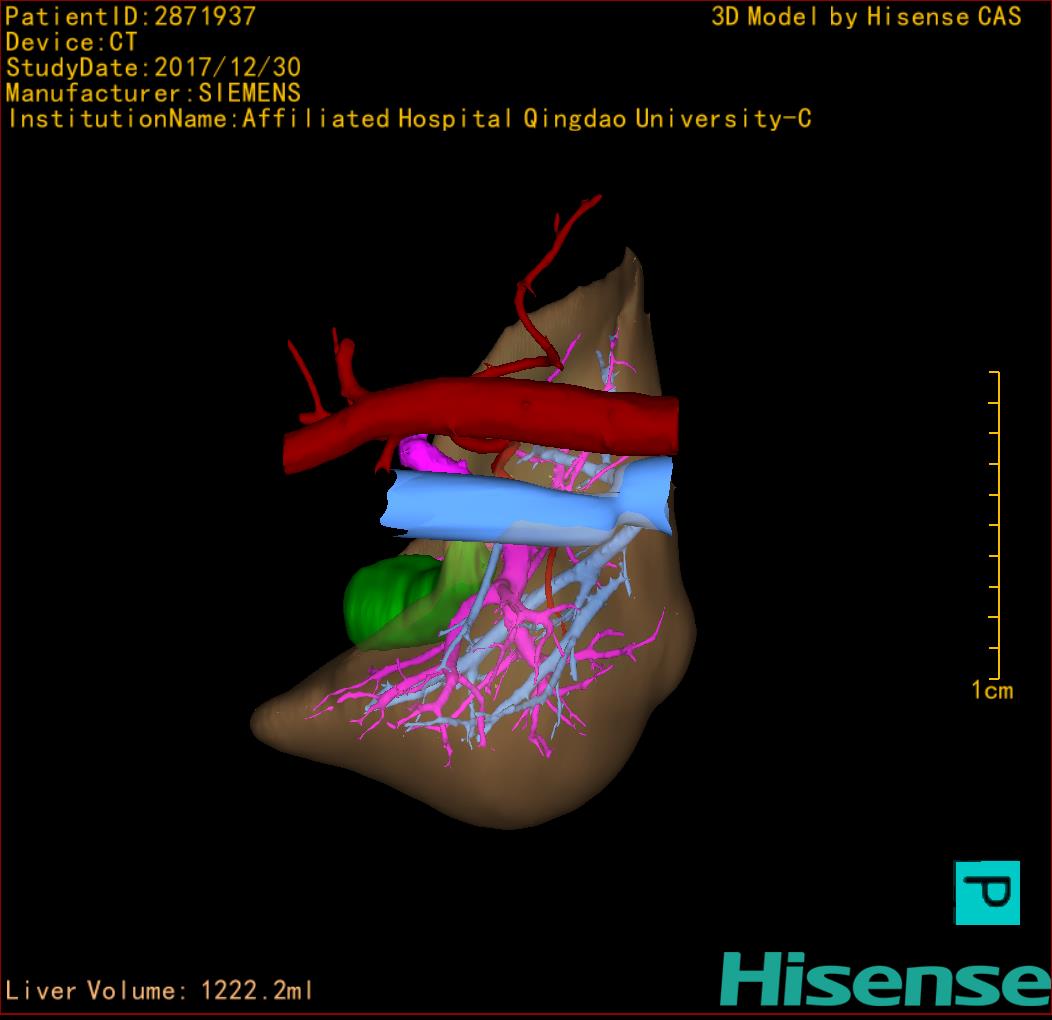Click the Device:CT label
The height and width of the screenshot is (1020, 1052).
(71, 42)
